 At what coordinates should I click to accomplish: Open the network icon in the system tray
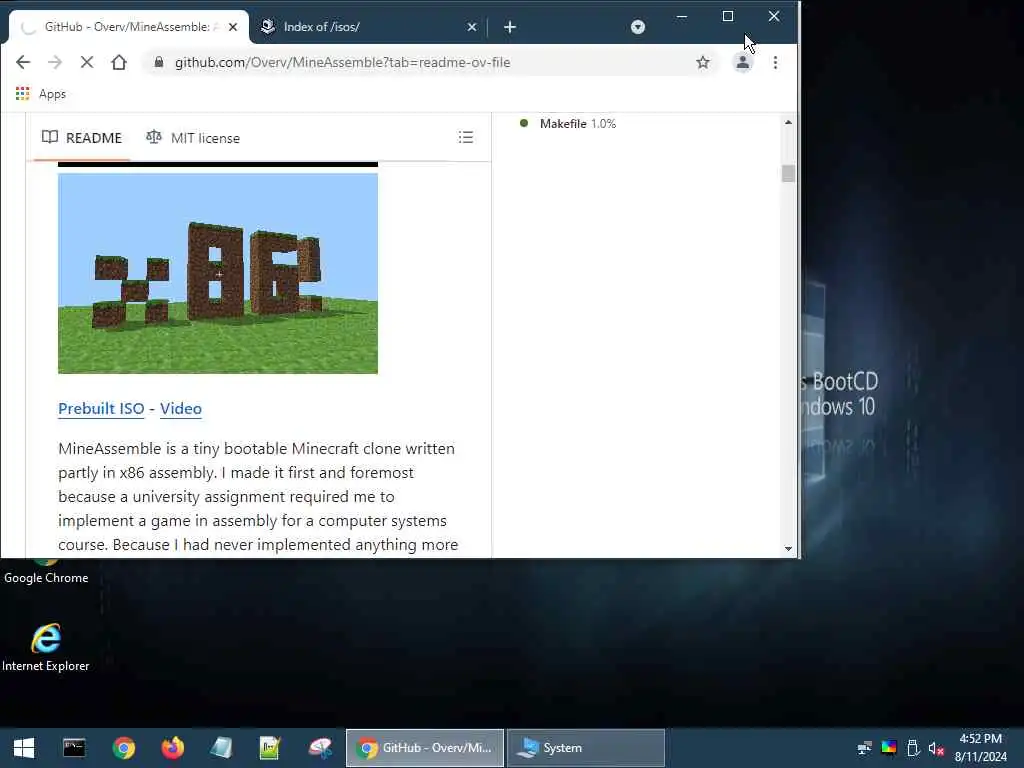tap(864, 748)
